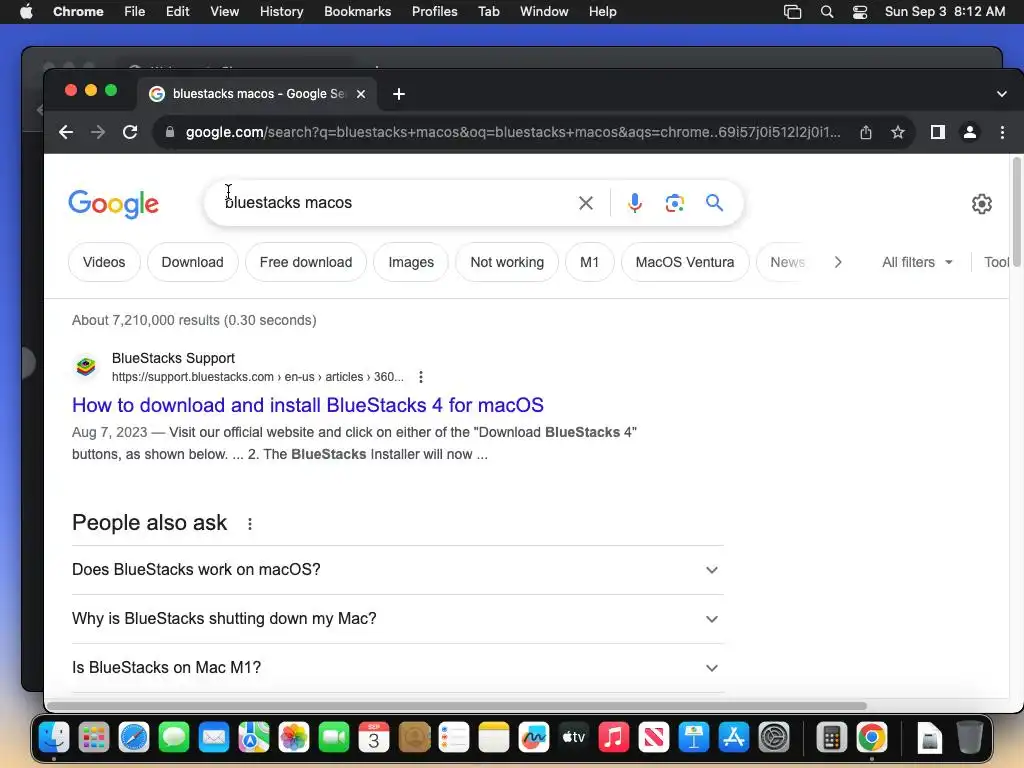
Task: Open People also ask options dots
Action: click(249, 524)
